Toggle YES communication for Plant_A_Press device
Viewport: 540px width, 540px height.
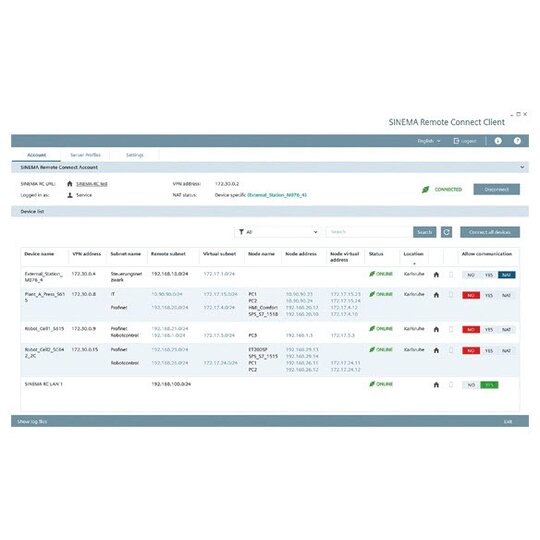pos(489,295)
